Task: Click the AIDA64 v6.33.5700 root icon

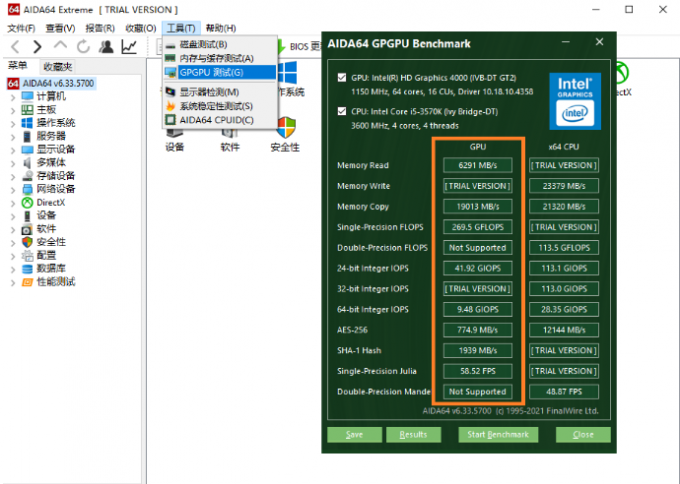Action: 13,83
